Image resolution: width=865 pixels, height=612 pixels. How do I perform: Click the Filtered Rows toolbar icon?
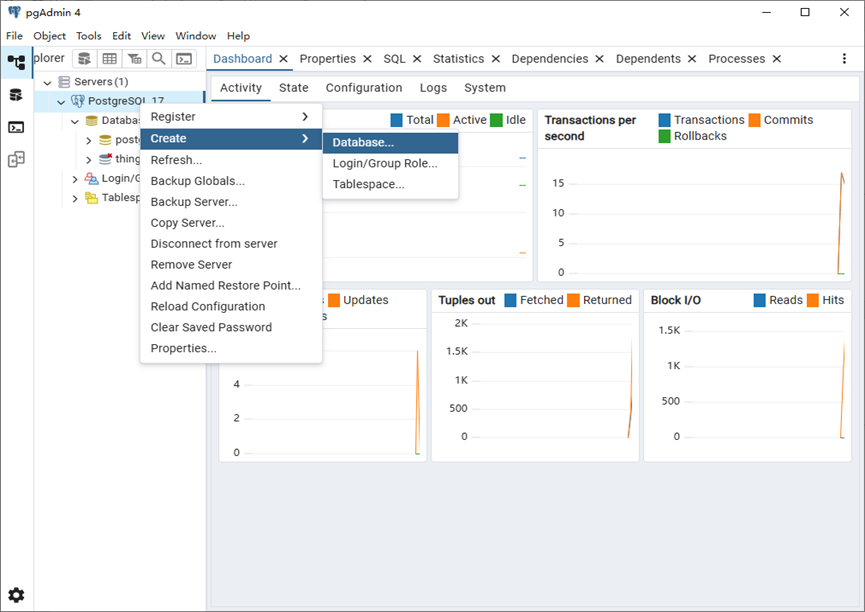tap(134, 58)
